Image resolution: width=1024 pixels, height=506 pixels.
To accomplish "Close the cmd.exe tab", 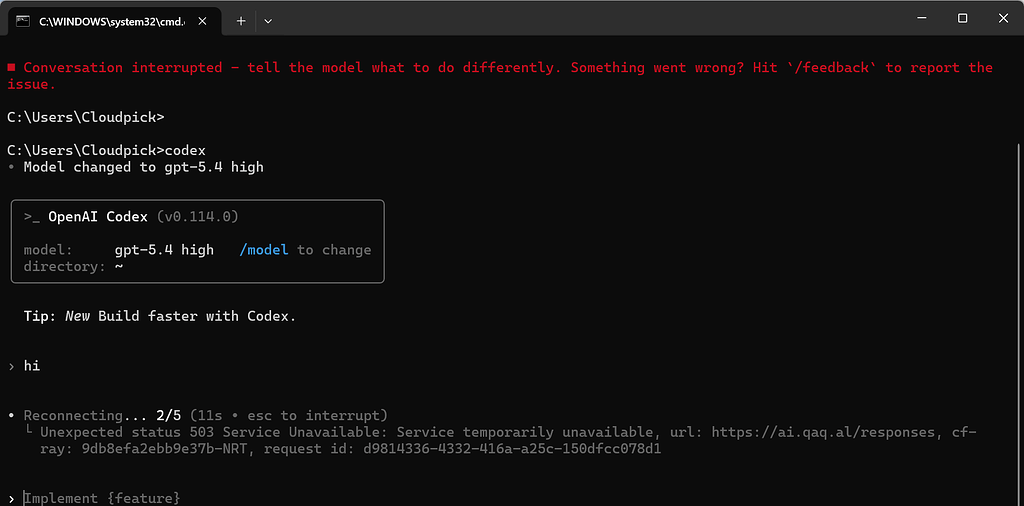I will [x=202, y=21].
